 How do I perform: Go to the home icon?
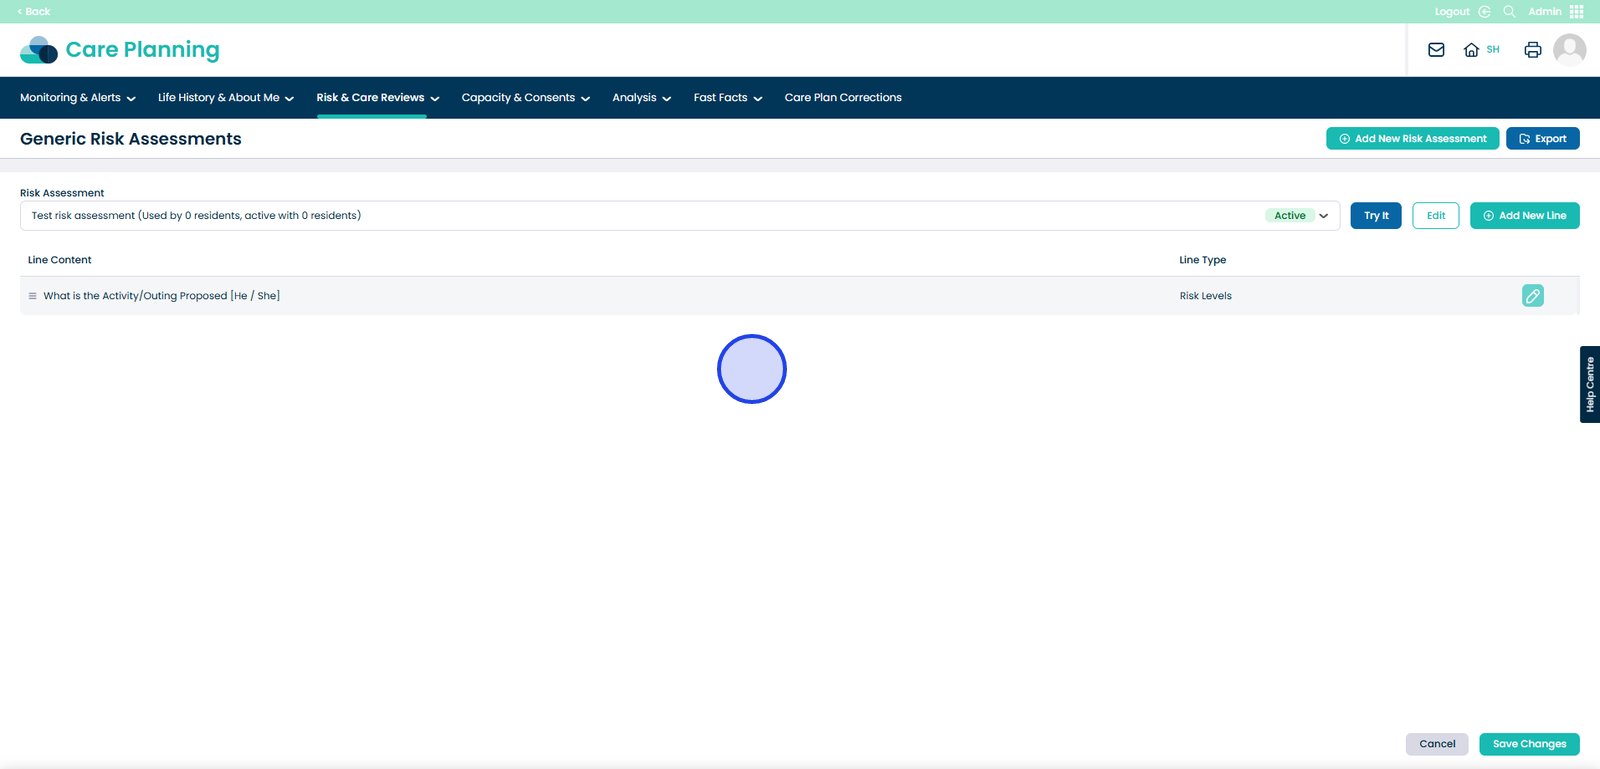tap(1471, 50)
